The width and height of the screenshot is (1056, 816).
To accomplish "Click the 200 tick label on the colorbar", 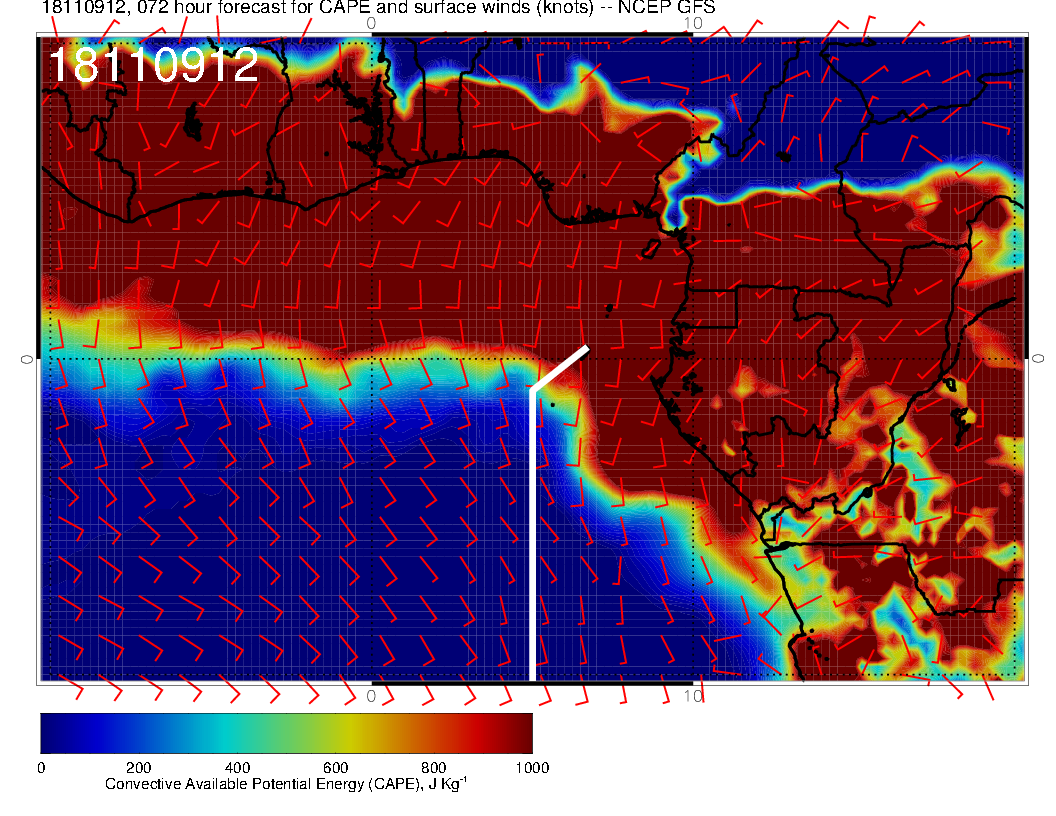I will click(x=138, y=768).
